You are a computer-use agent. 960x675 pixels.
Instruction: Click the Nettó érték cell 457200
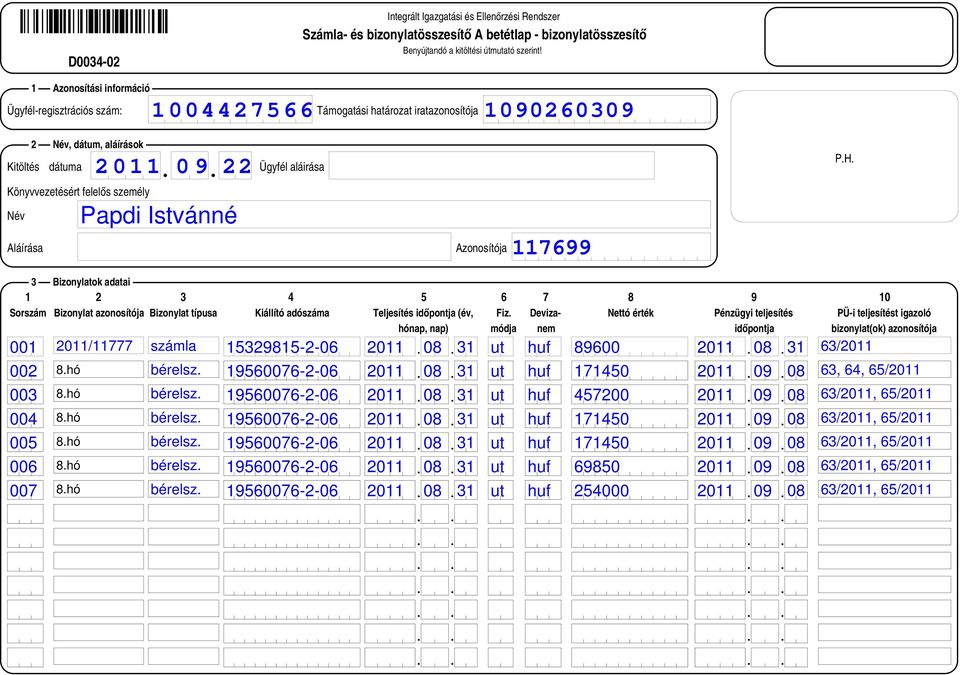coord(629,394)
